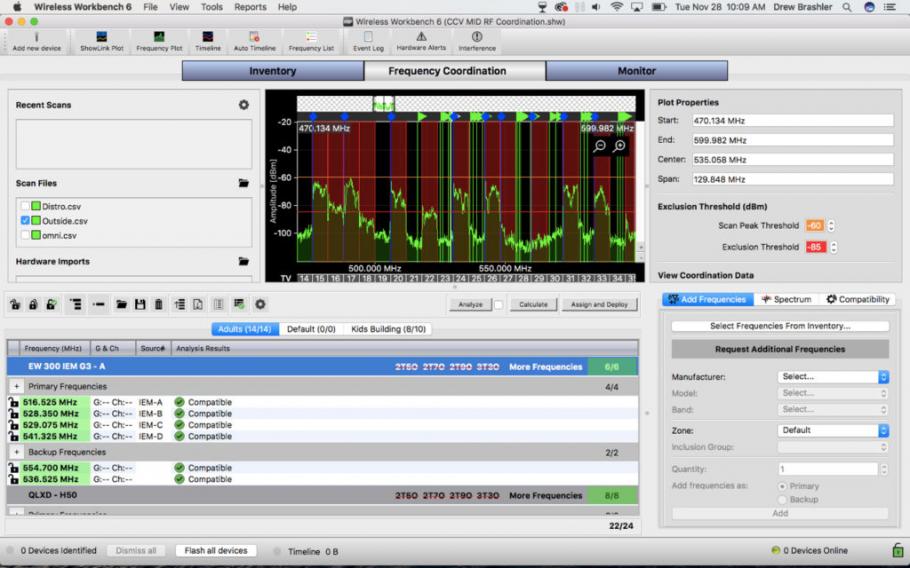This screenshot has height=568, width=910.
Task: Click the Start frequency field
Action: (x=792, y=121)
